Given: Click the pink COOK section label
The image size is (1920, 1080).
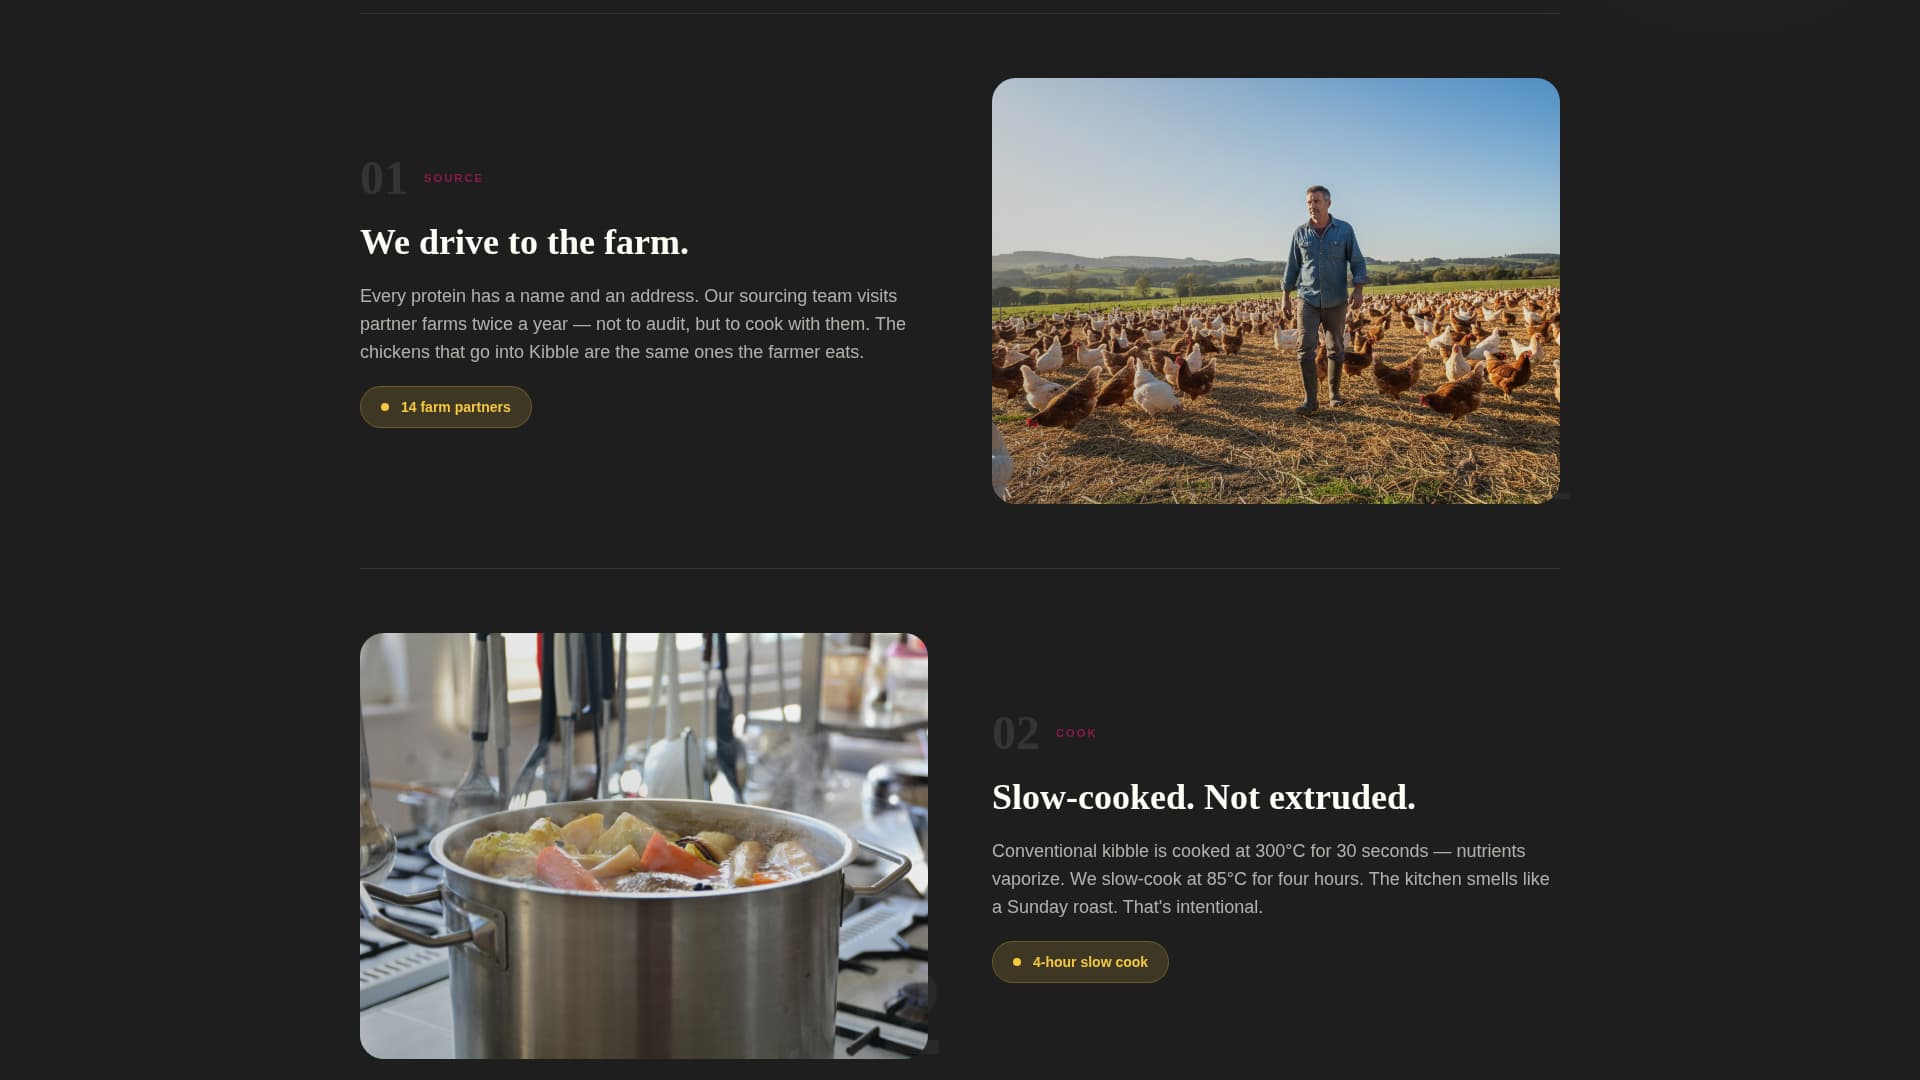Looking at the screenshot, I should [x=1076, y=733].
